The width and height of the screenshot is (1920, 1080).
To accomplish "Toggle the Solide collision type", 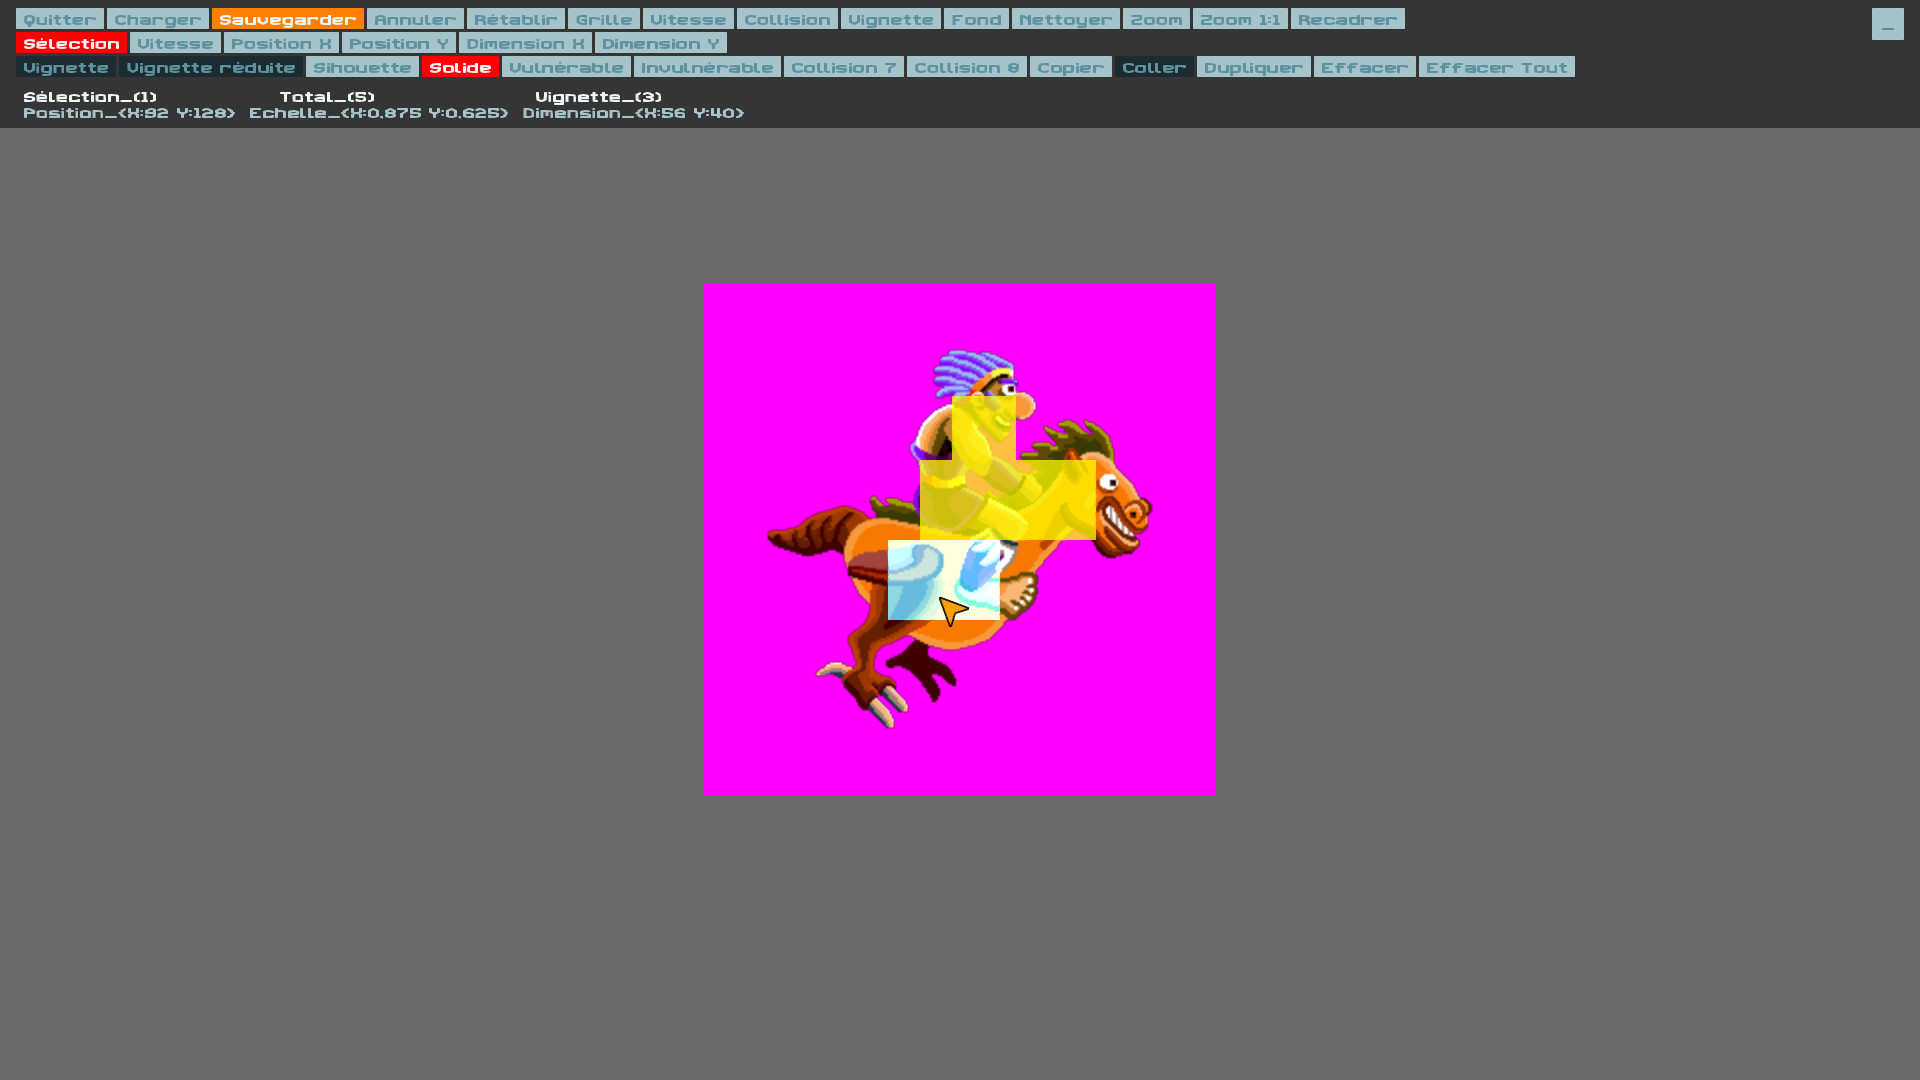I will [460, 67].
